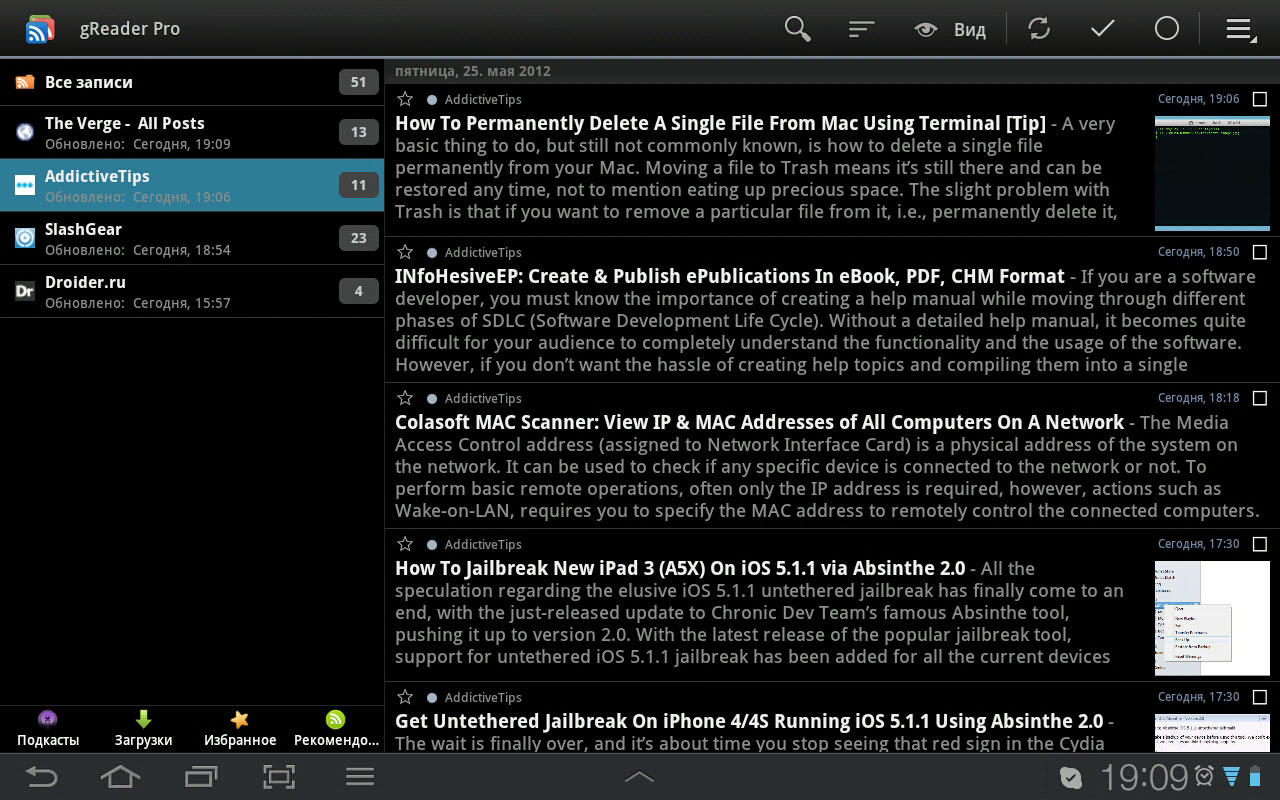The width and height of the screenshot is (1280, 800).
Task: Tick checkbox on Colasoft MAC Scanner article
Action: 1259,399
